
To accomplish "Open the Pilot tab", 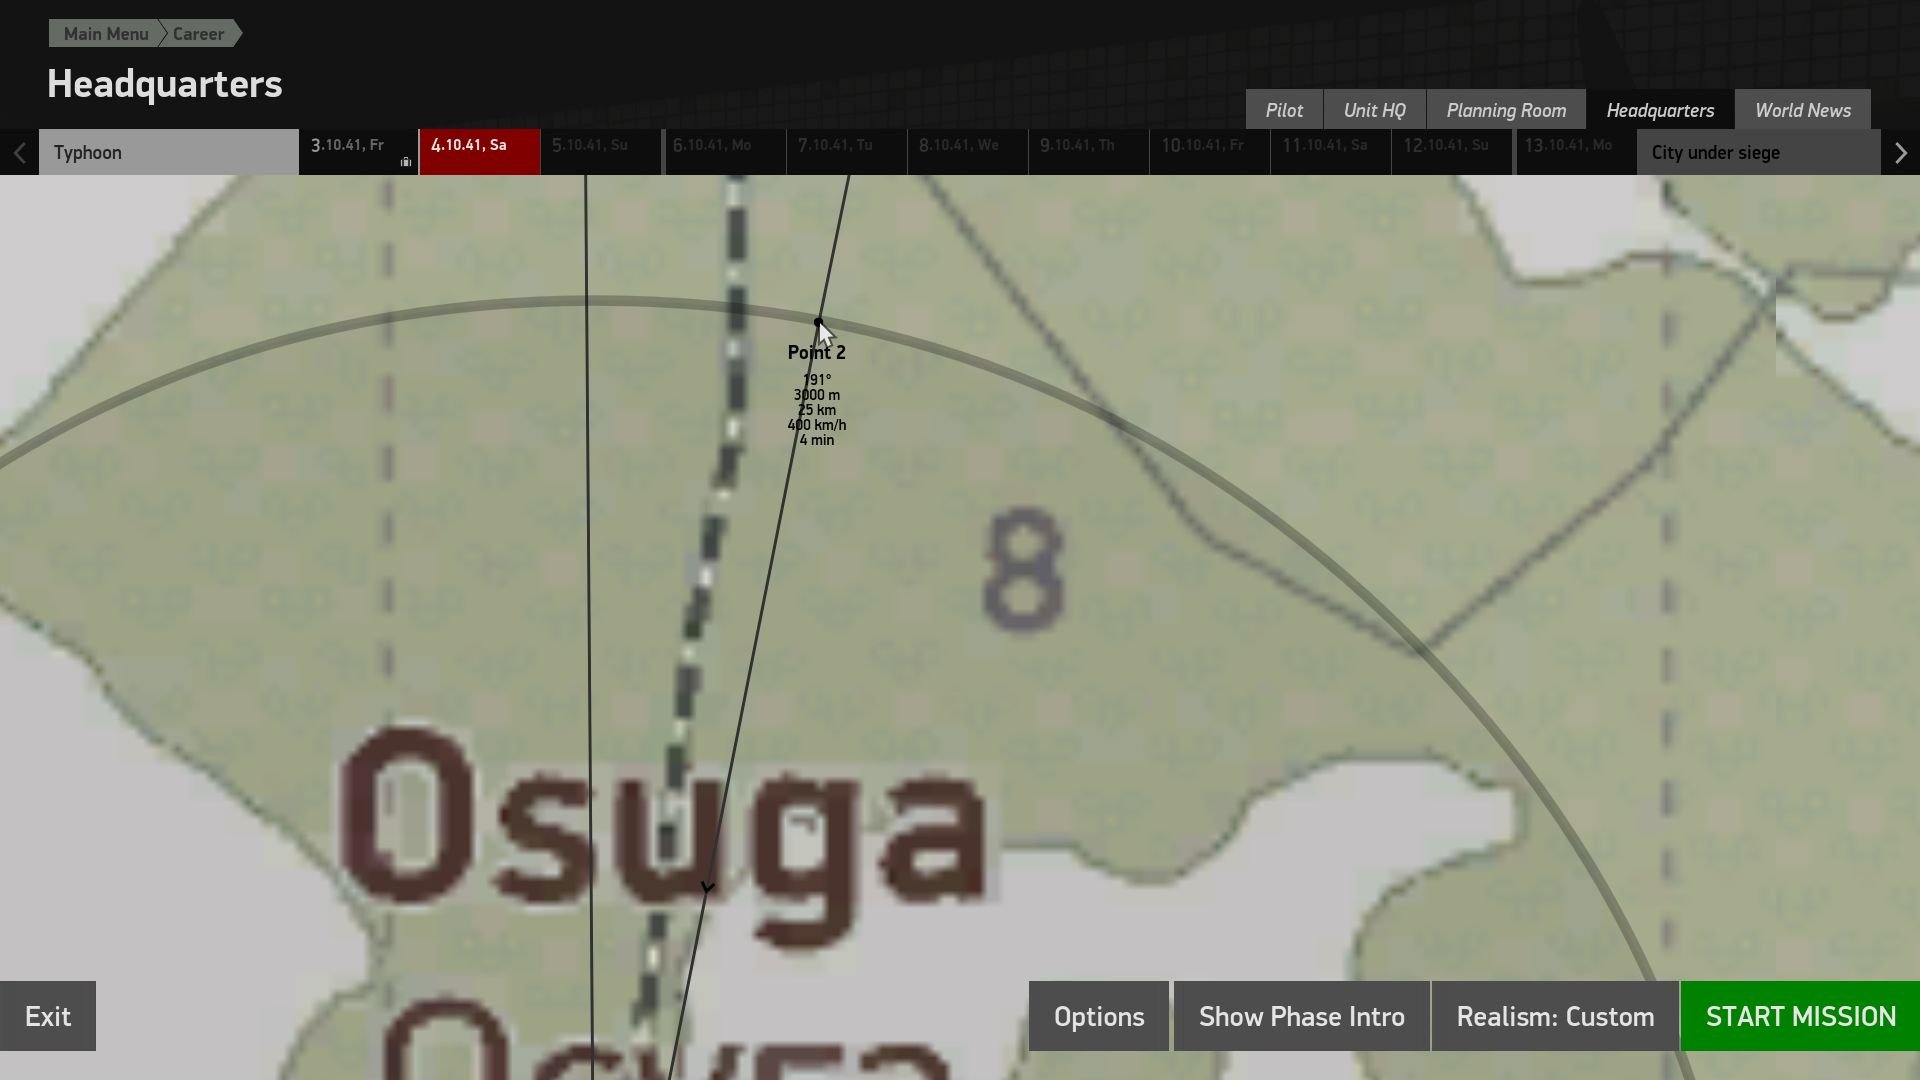I will 1284,110.
